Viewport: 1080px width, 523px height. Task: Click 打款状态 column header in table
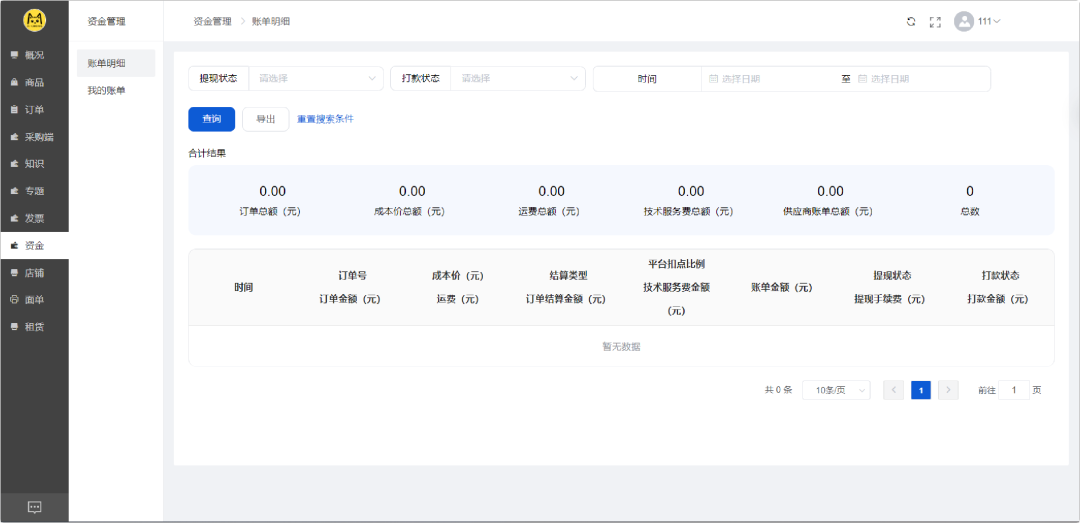[x=1000, y=276]
